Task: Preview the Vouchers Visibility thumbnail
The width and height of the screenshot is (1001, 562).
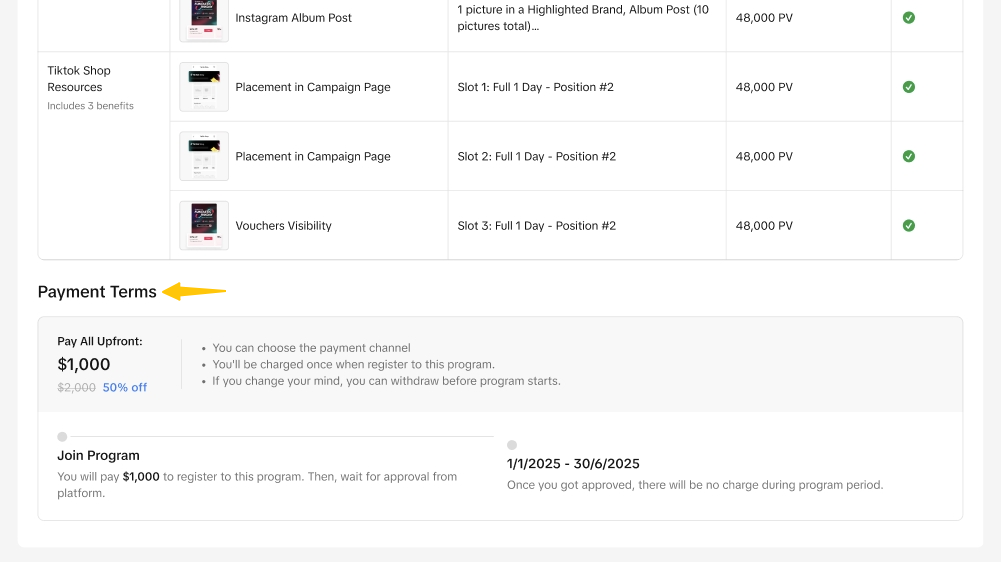Action: [204, 226]
